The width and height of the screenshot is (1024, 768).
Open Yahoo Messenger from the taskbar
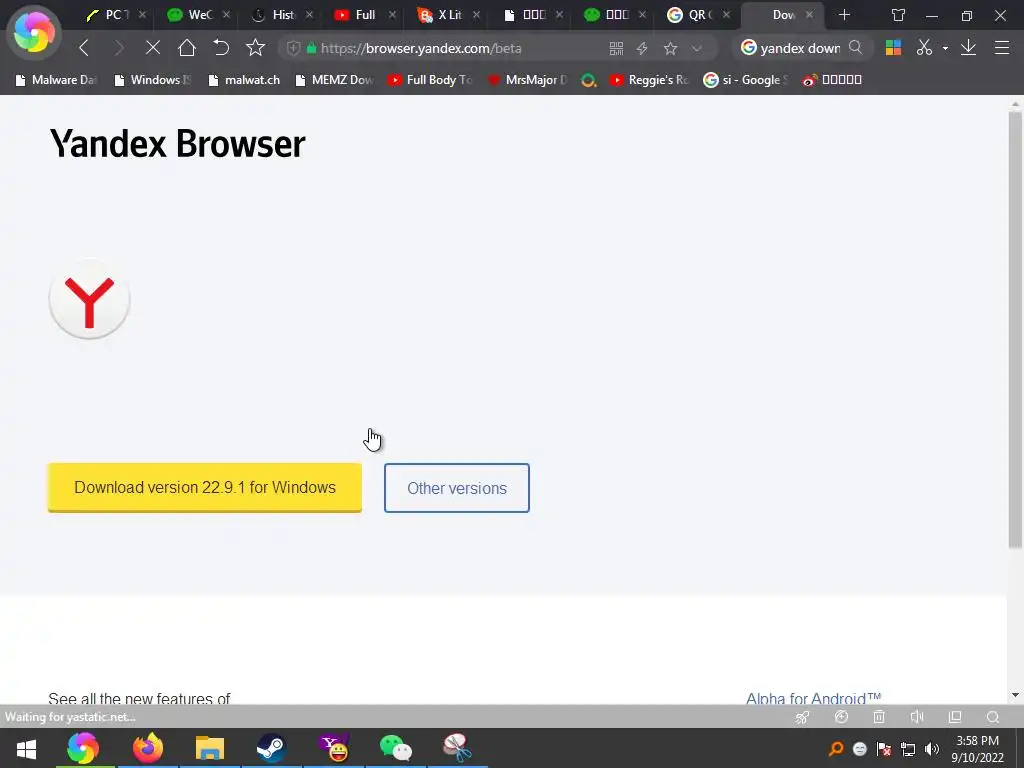point(334,748)
